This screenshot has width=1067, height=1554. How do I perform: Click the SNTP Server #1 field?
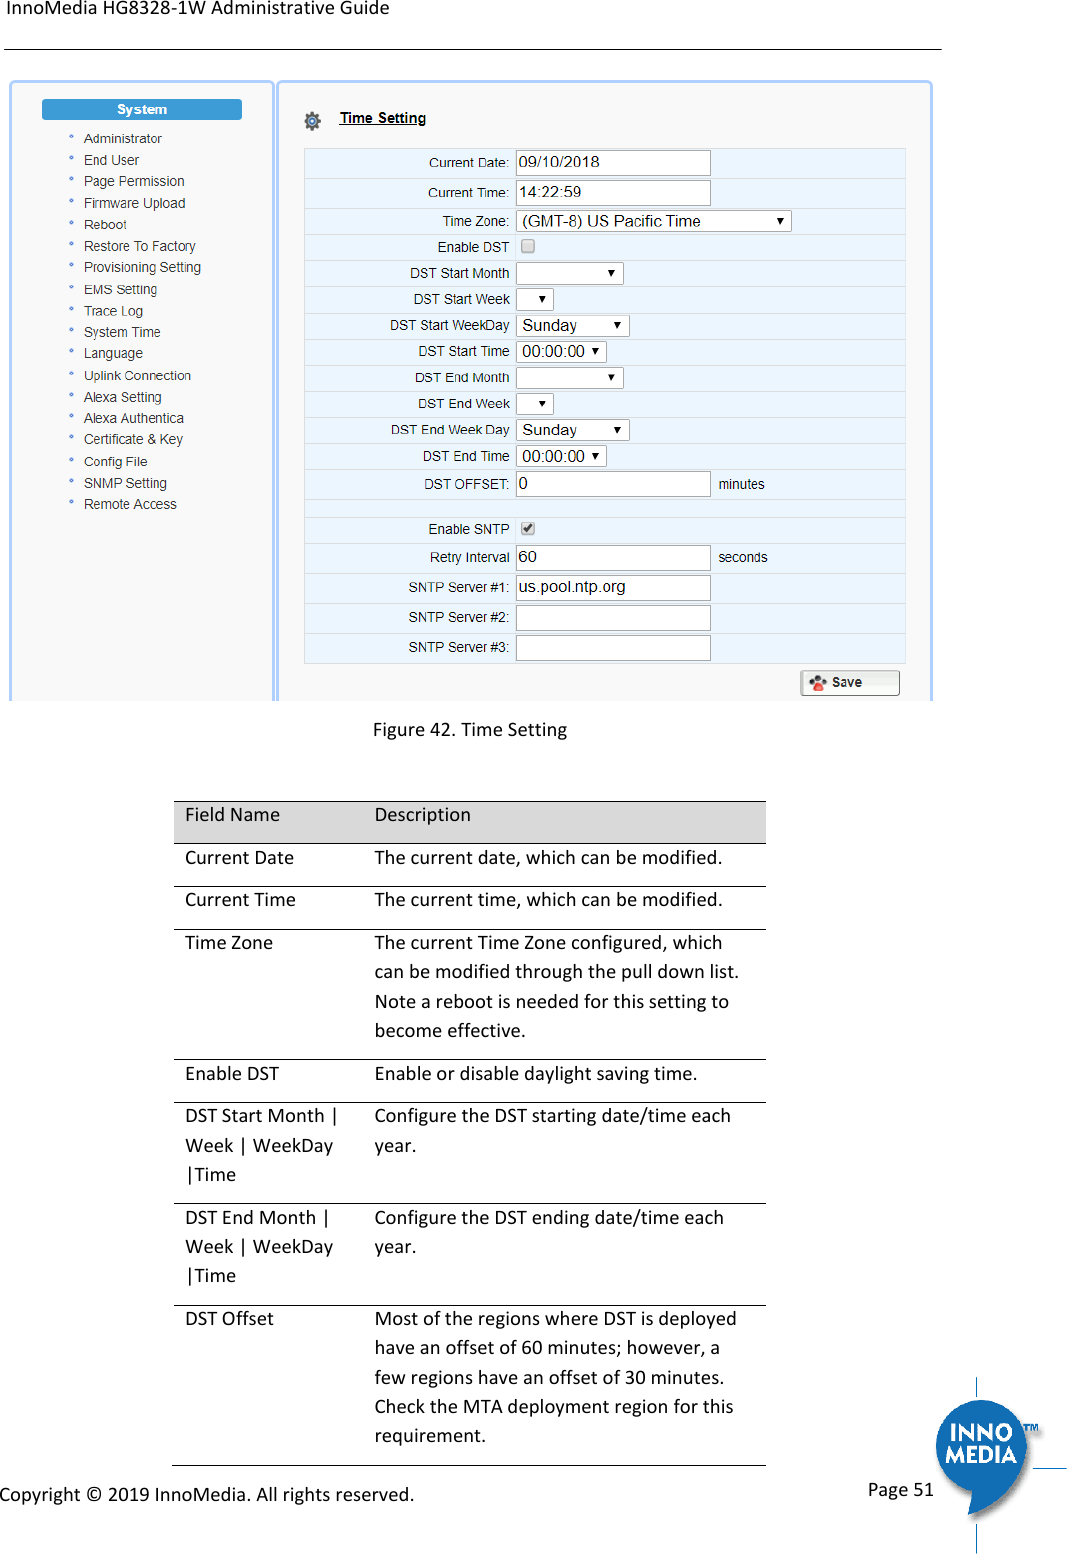(x=612, y=587)
